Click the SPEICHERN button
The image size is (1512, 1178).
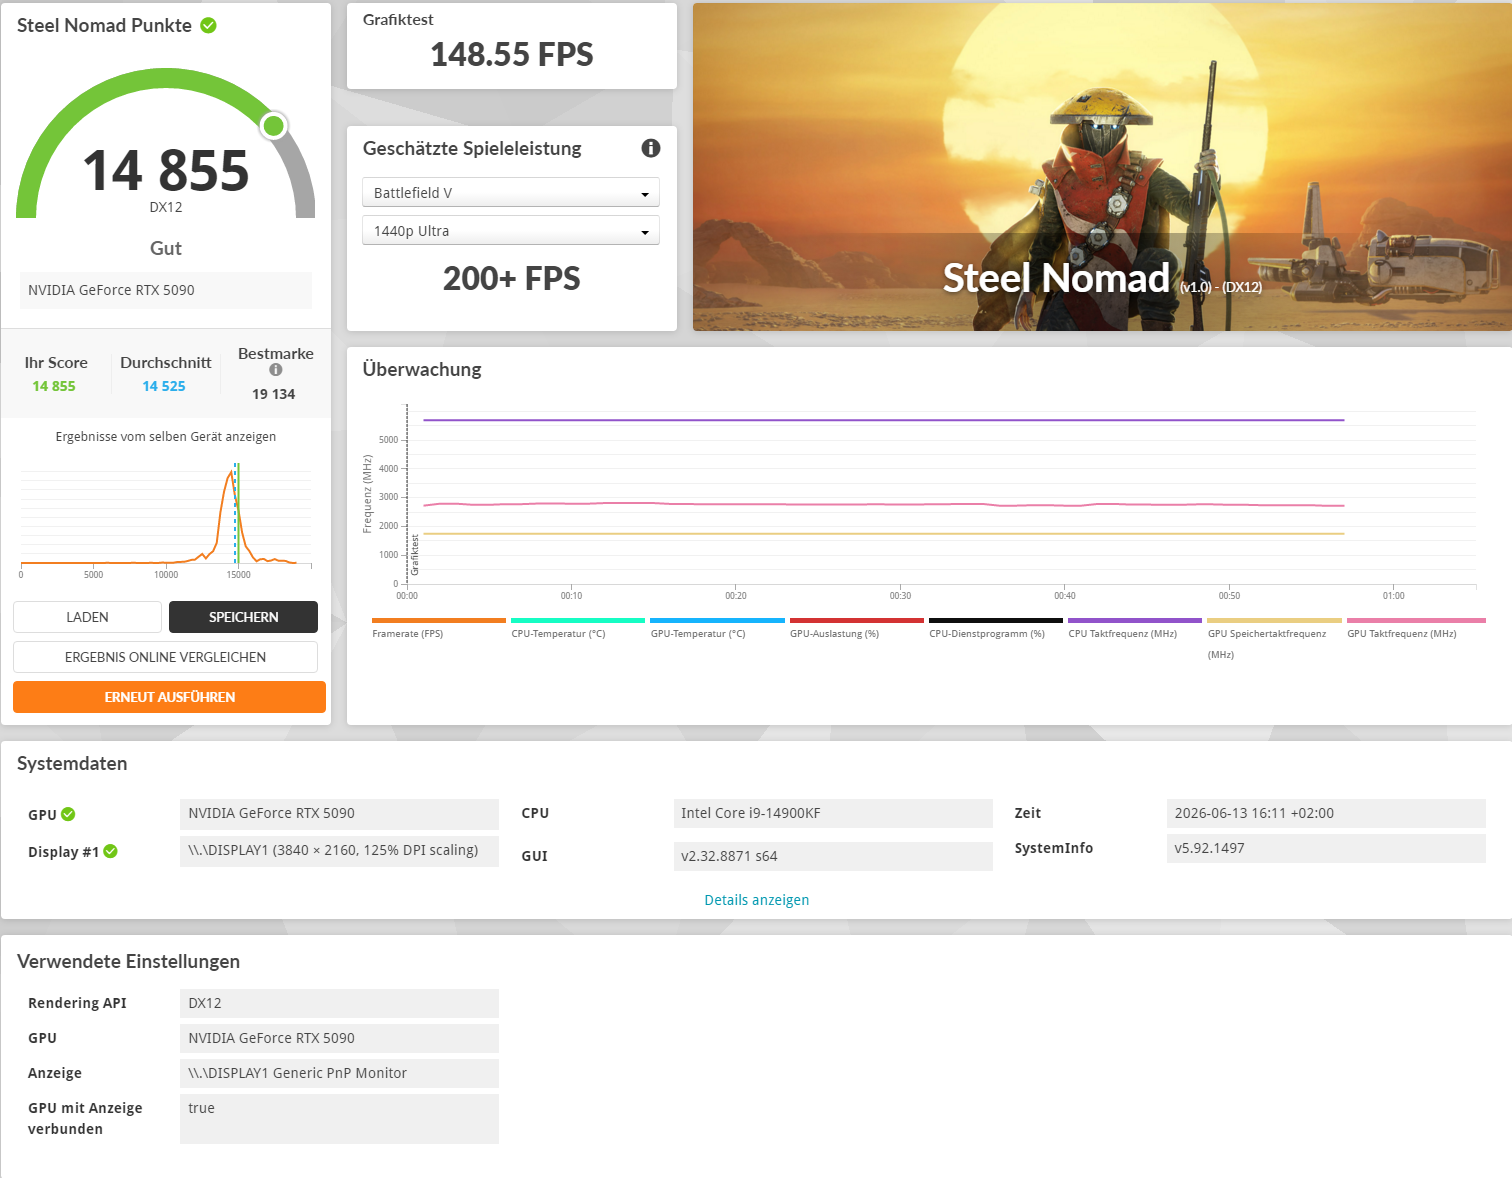click(x=243, y=617)
